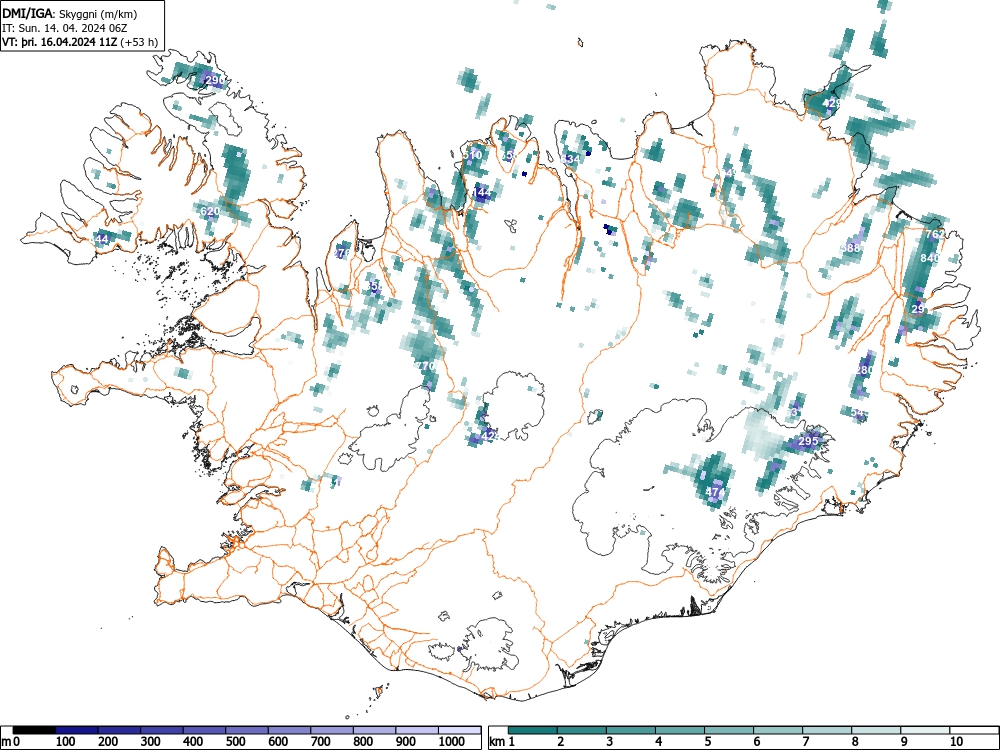The width and height of the screenshot is (1000, 750).
Task: Select the 'km 1' label starting the kilometer legend
Action: [x=503, y=742]
